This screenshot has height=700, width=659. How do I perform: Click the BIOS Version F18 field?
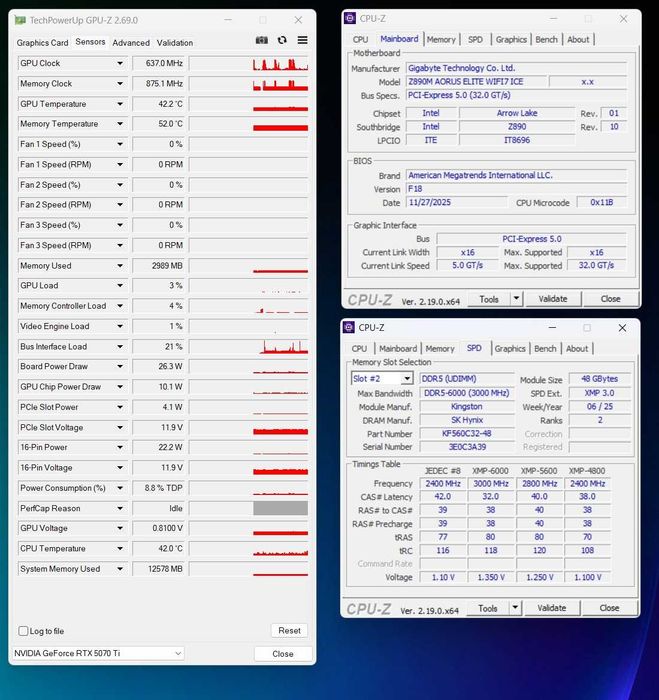pos(516,189)
